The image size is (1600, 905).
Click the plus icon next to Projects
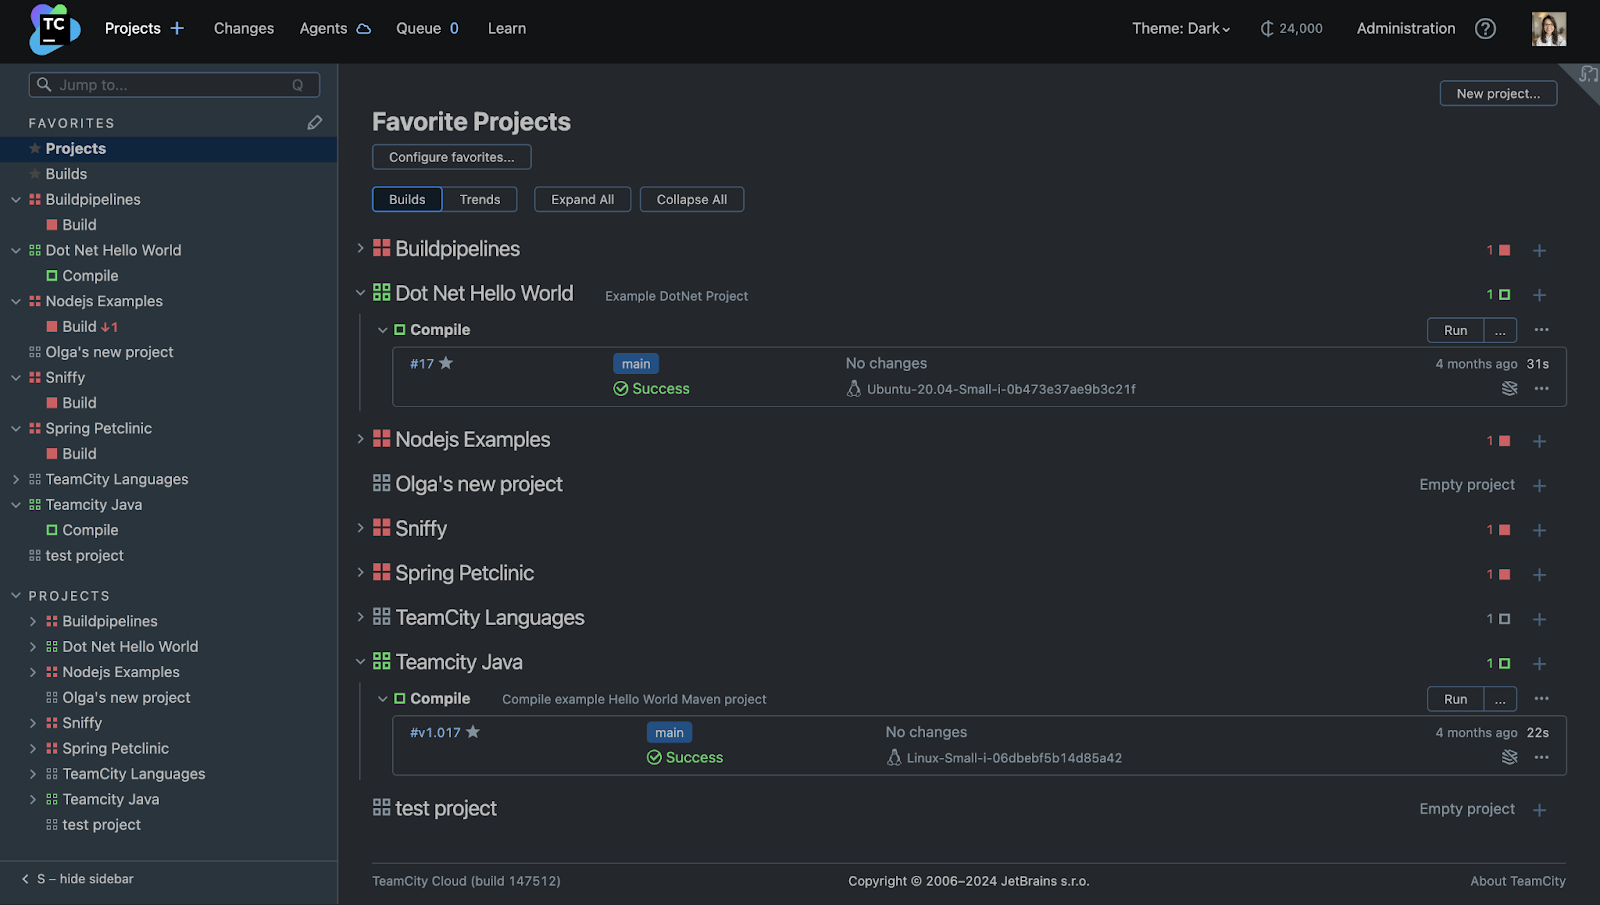point(177,28)
